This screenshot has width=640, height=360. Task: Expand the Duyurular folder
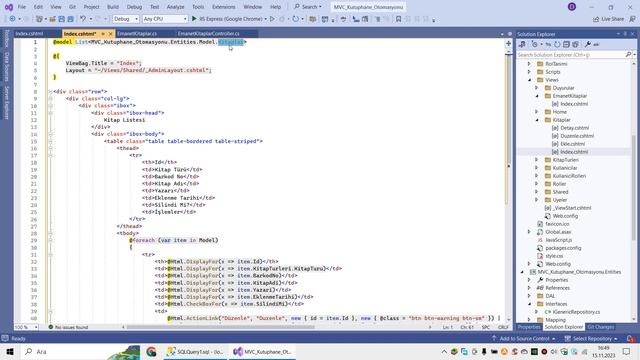click(537, 88)
